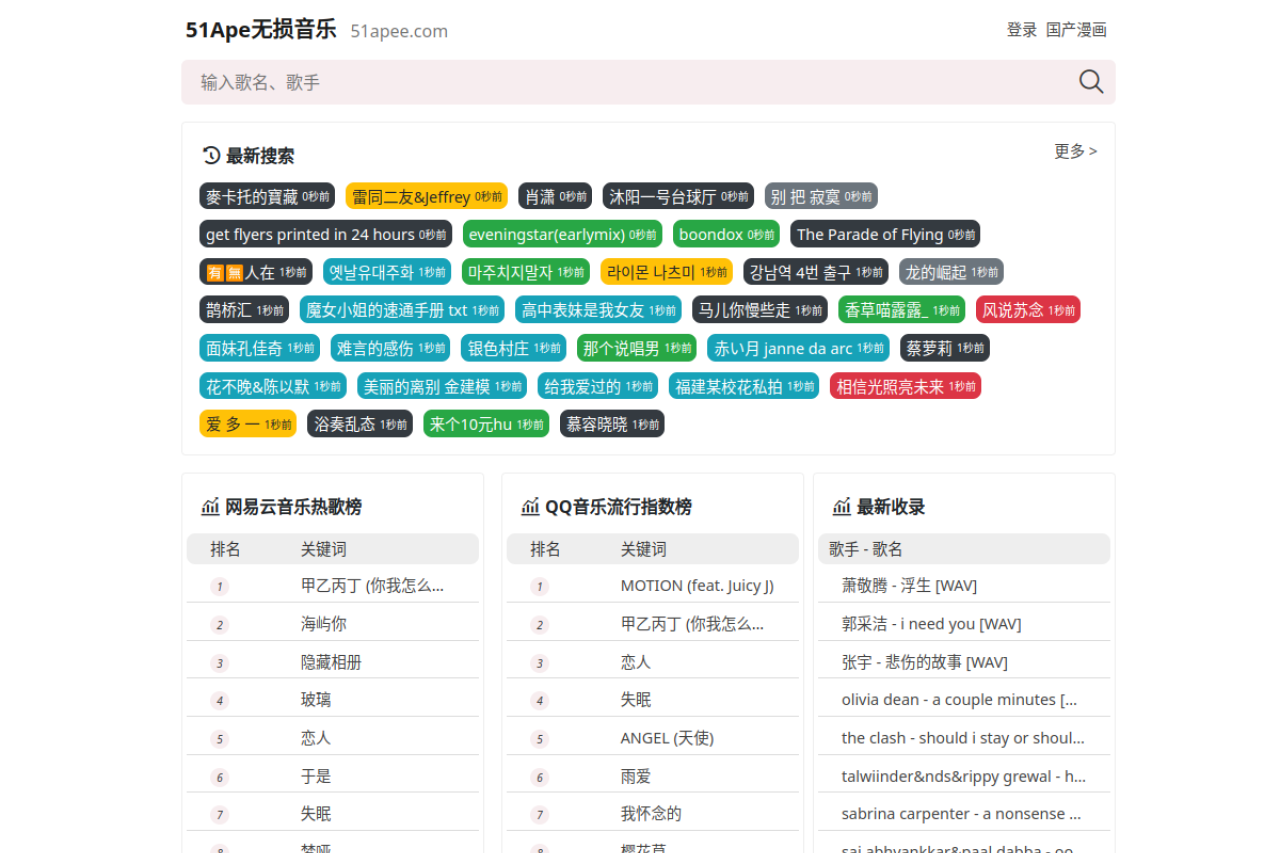The image size is (1280, 853).
Task: Click the chart icon beside 网易云音乐热歌榜
Action: pos(210,507)
